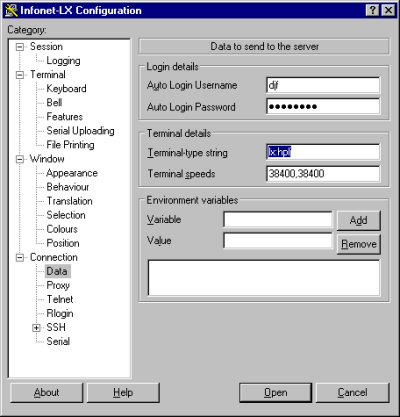Open the Proxy category

58,285
